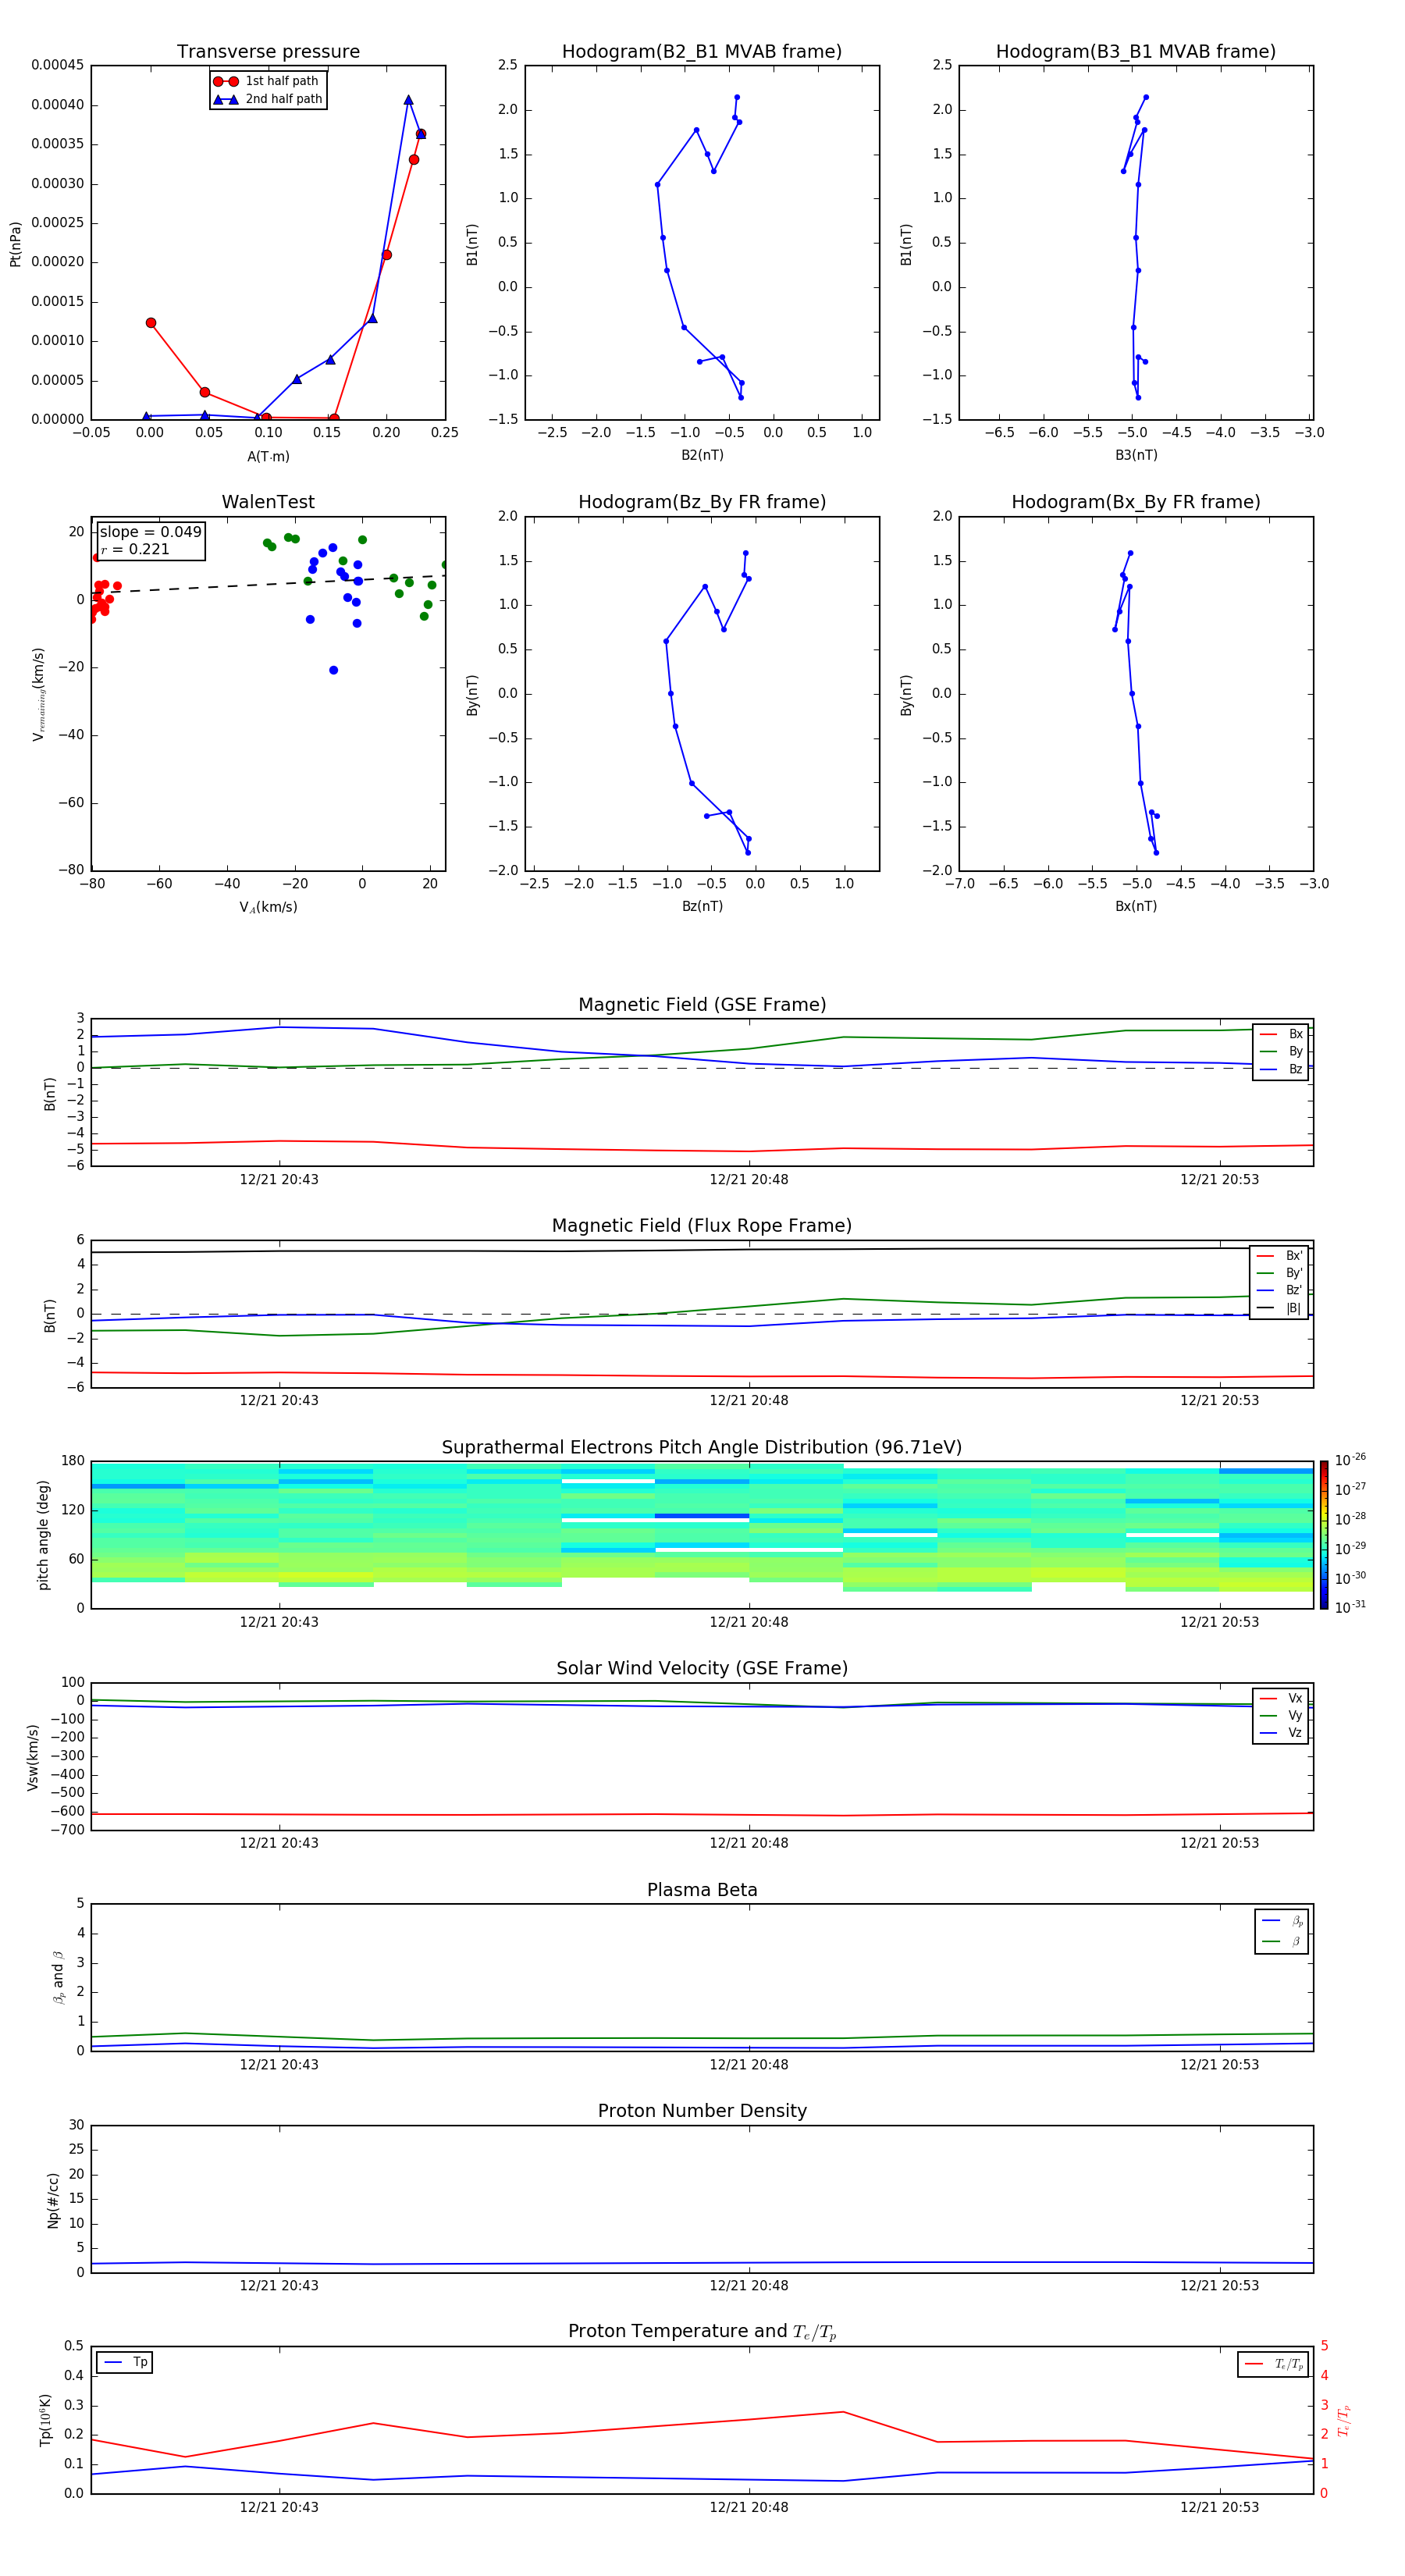Viewport: 1405px width, 2576px height.
Task: Click Bz legend entry in GSE magnetic field plot
Action: coord(1281,1069)
